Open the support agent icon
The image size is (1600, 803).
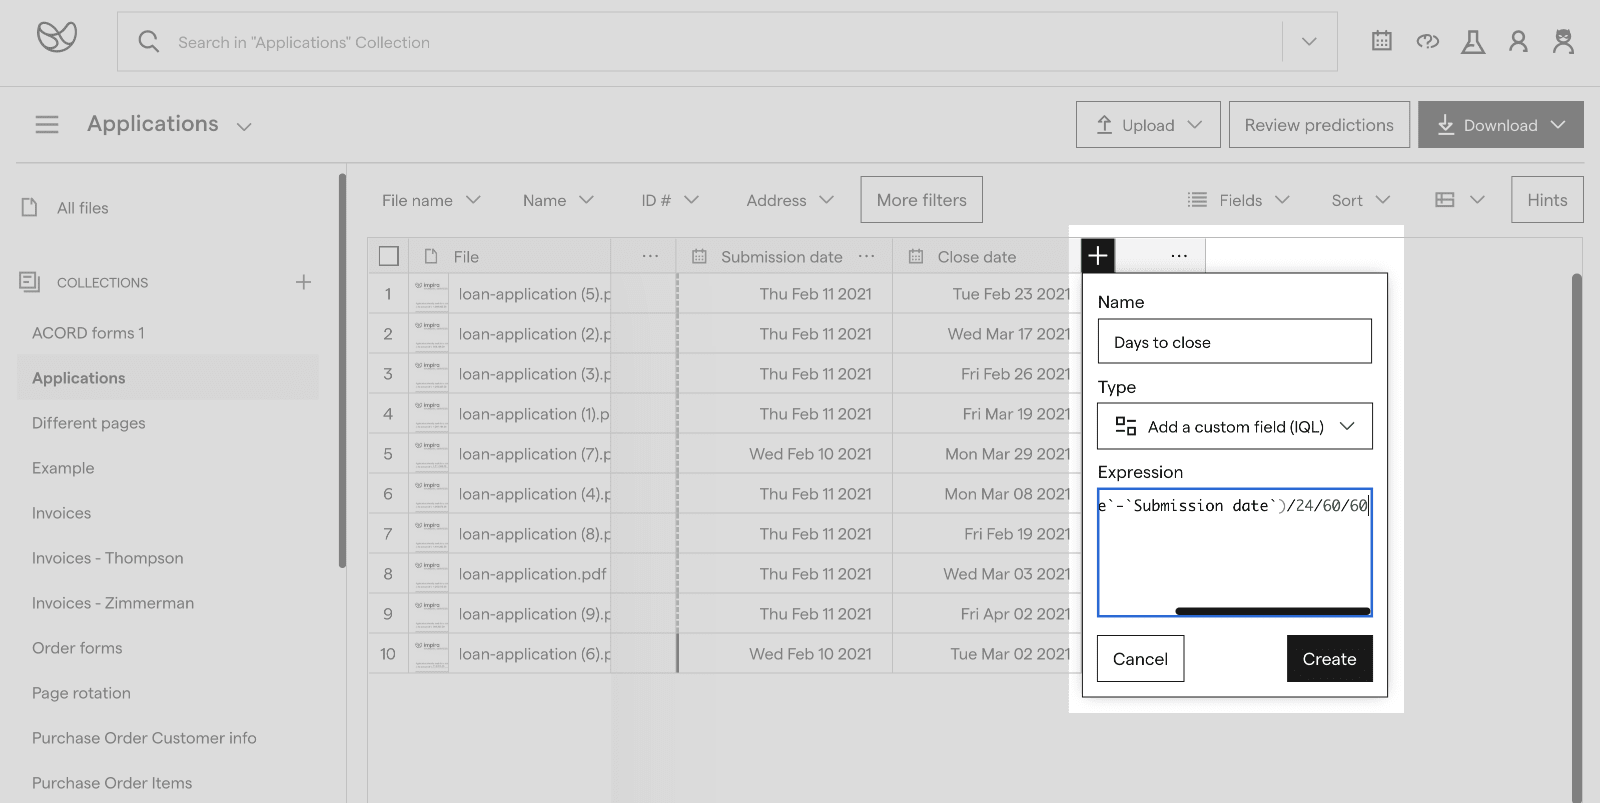[1564, 41]
